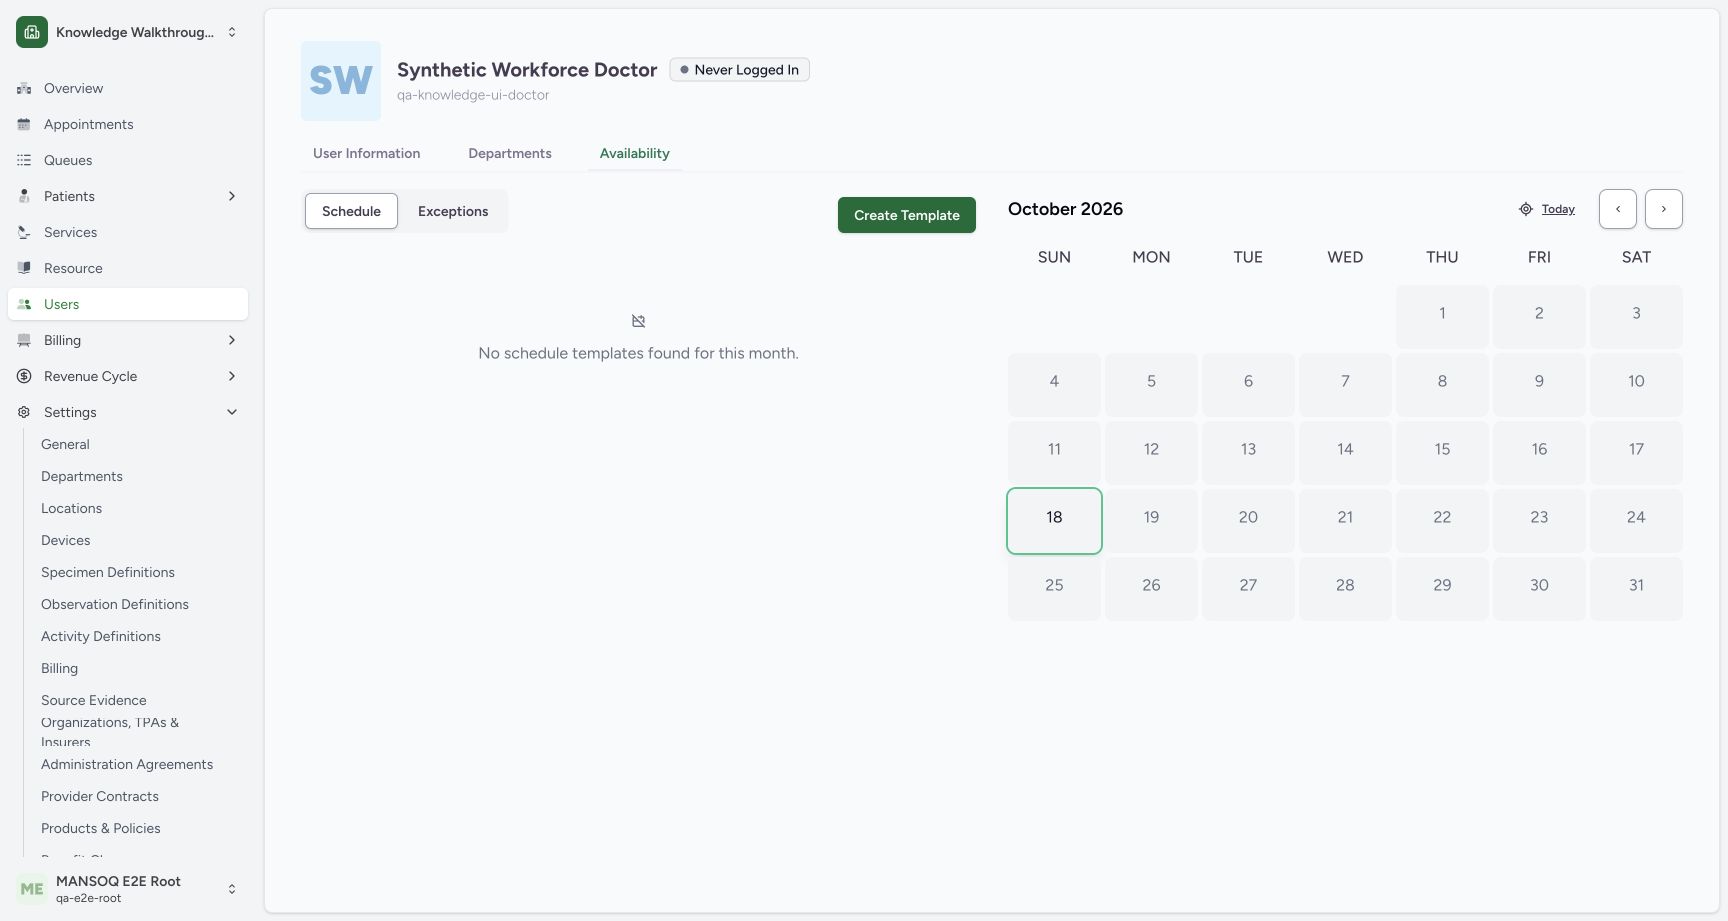Open Specimen Definitions settings

[108, 572]
